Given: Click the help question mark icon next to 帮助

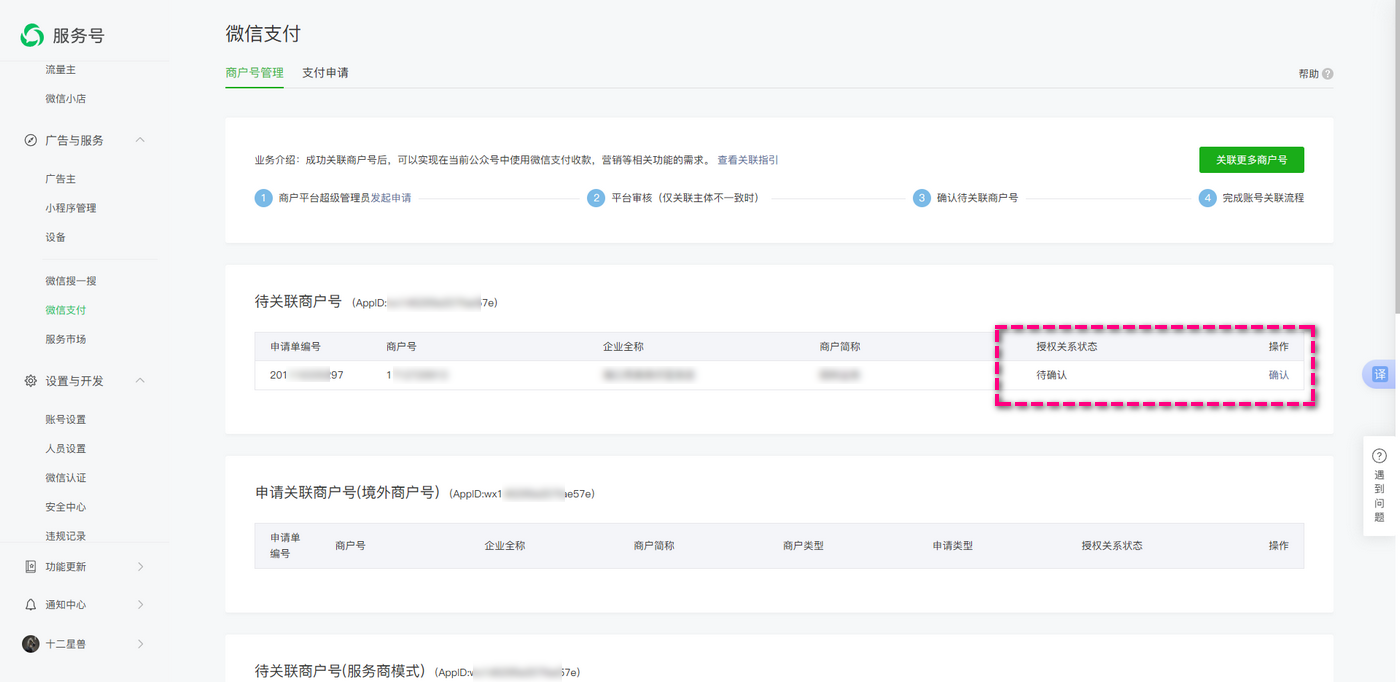Looking at the screenshot, I should click(1328, 74).
